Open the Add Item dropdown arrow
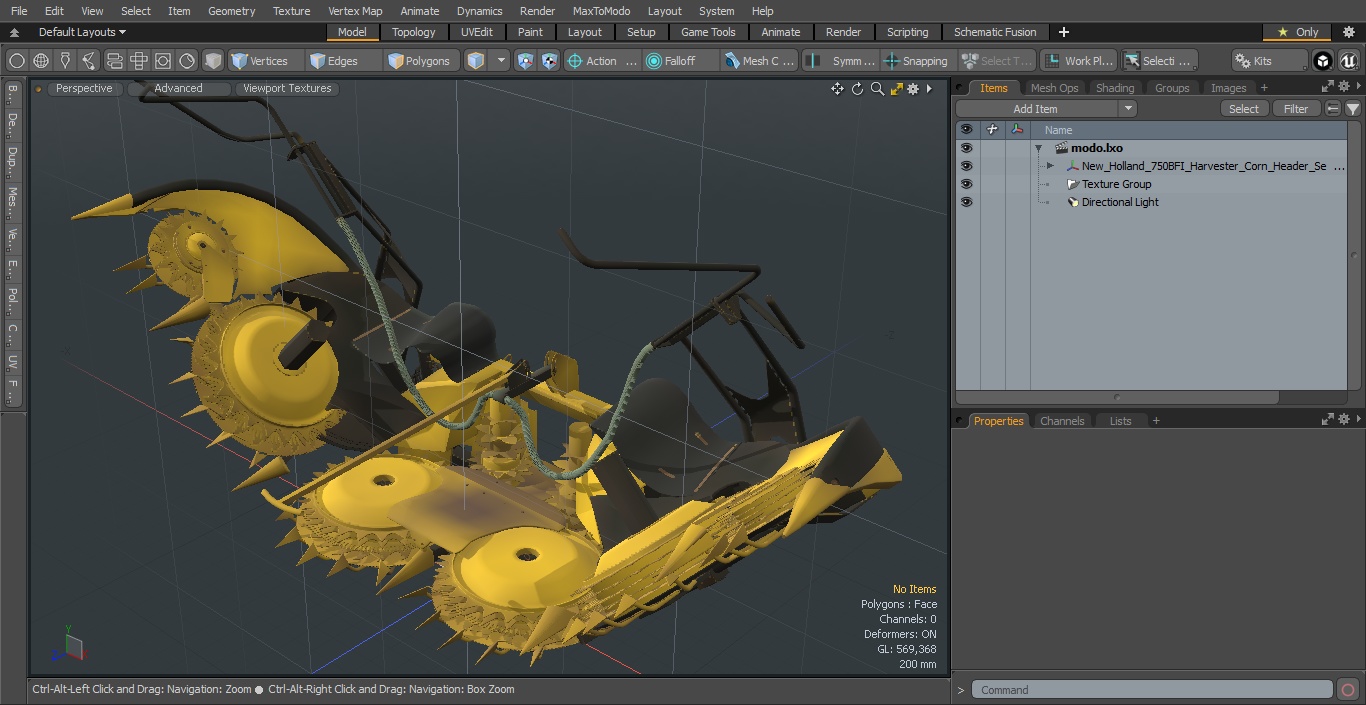1366x705 pixels. point(1128,109)
